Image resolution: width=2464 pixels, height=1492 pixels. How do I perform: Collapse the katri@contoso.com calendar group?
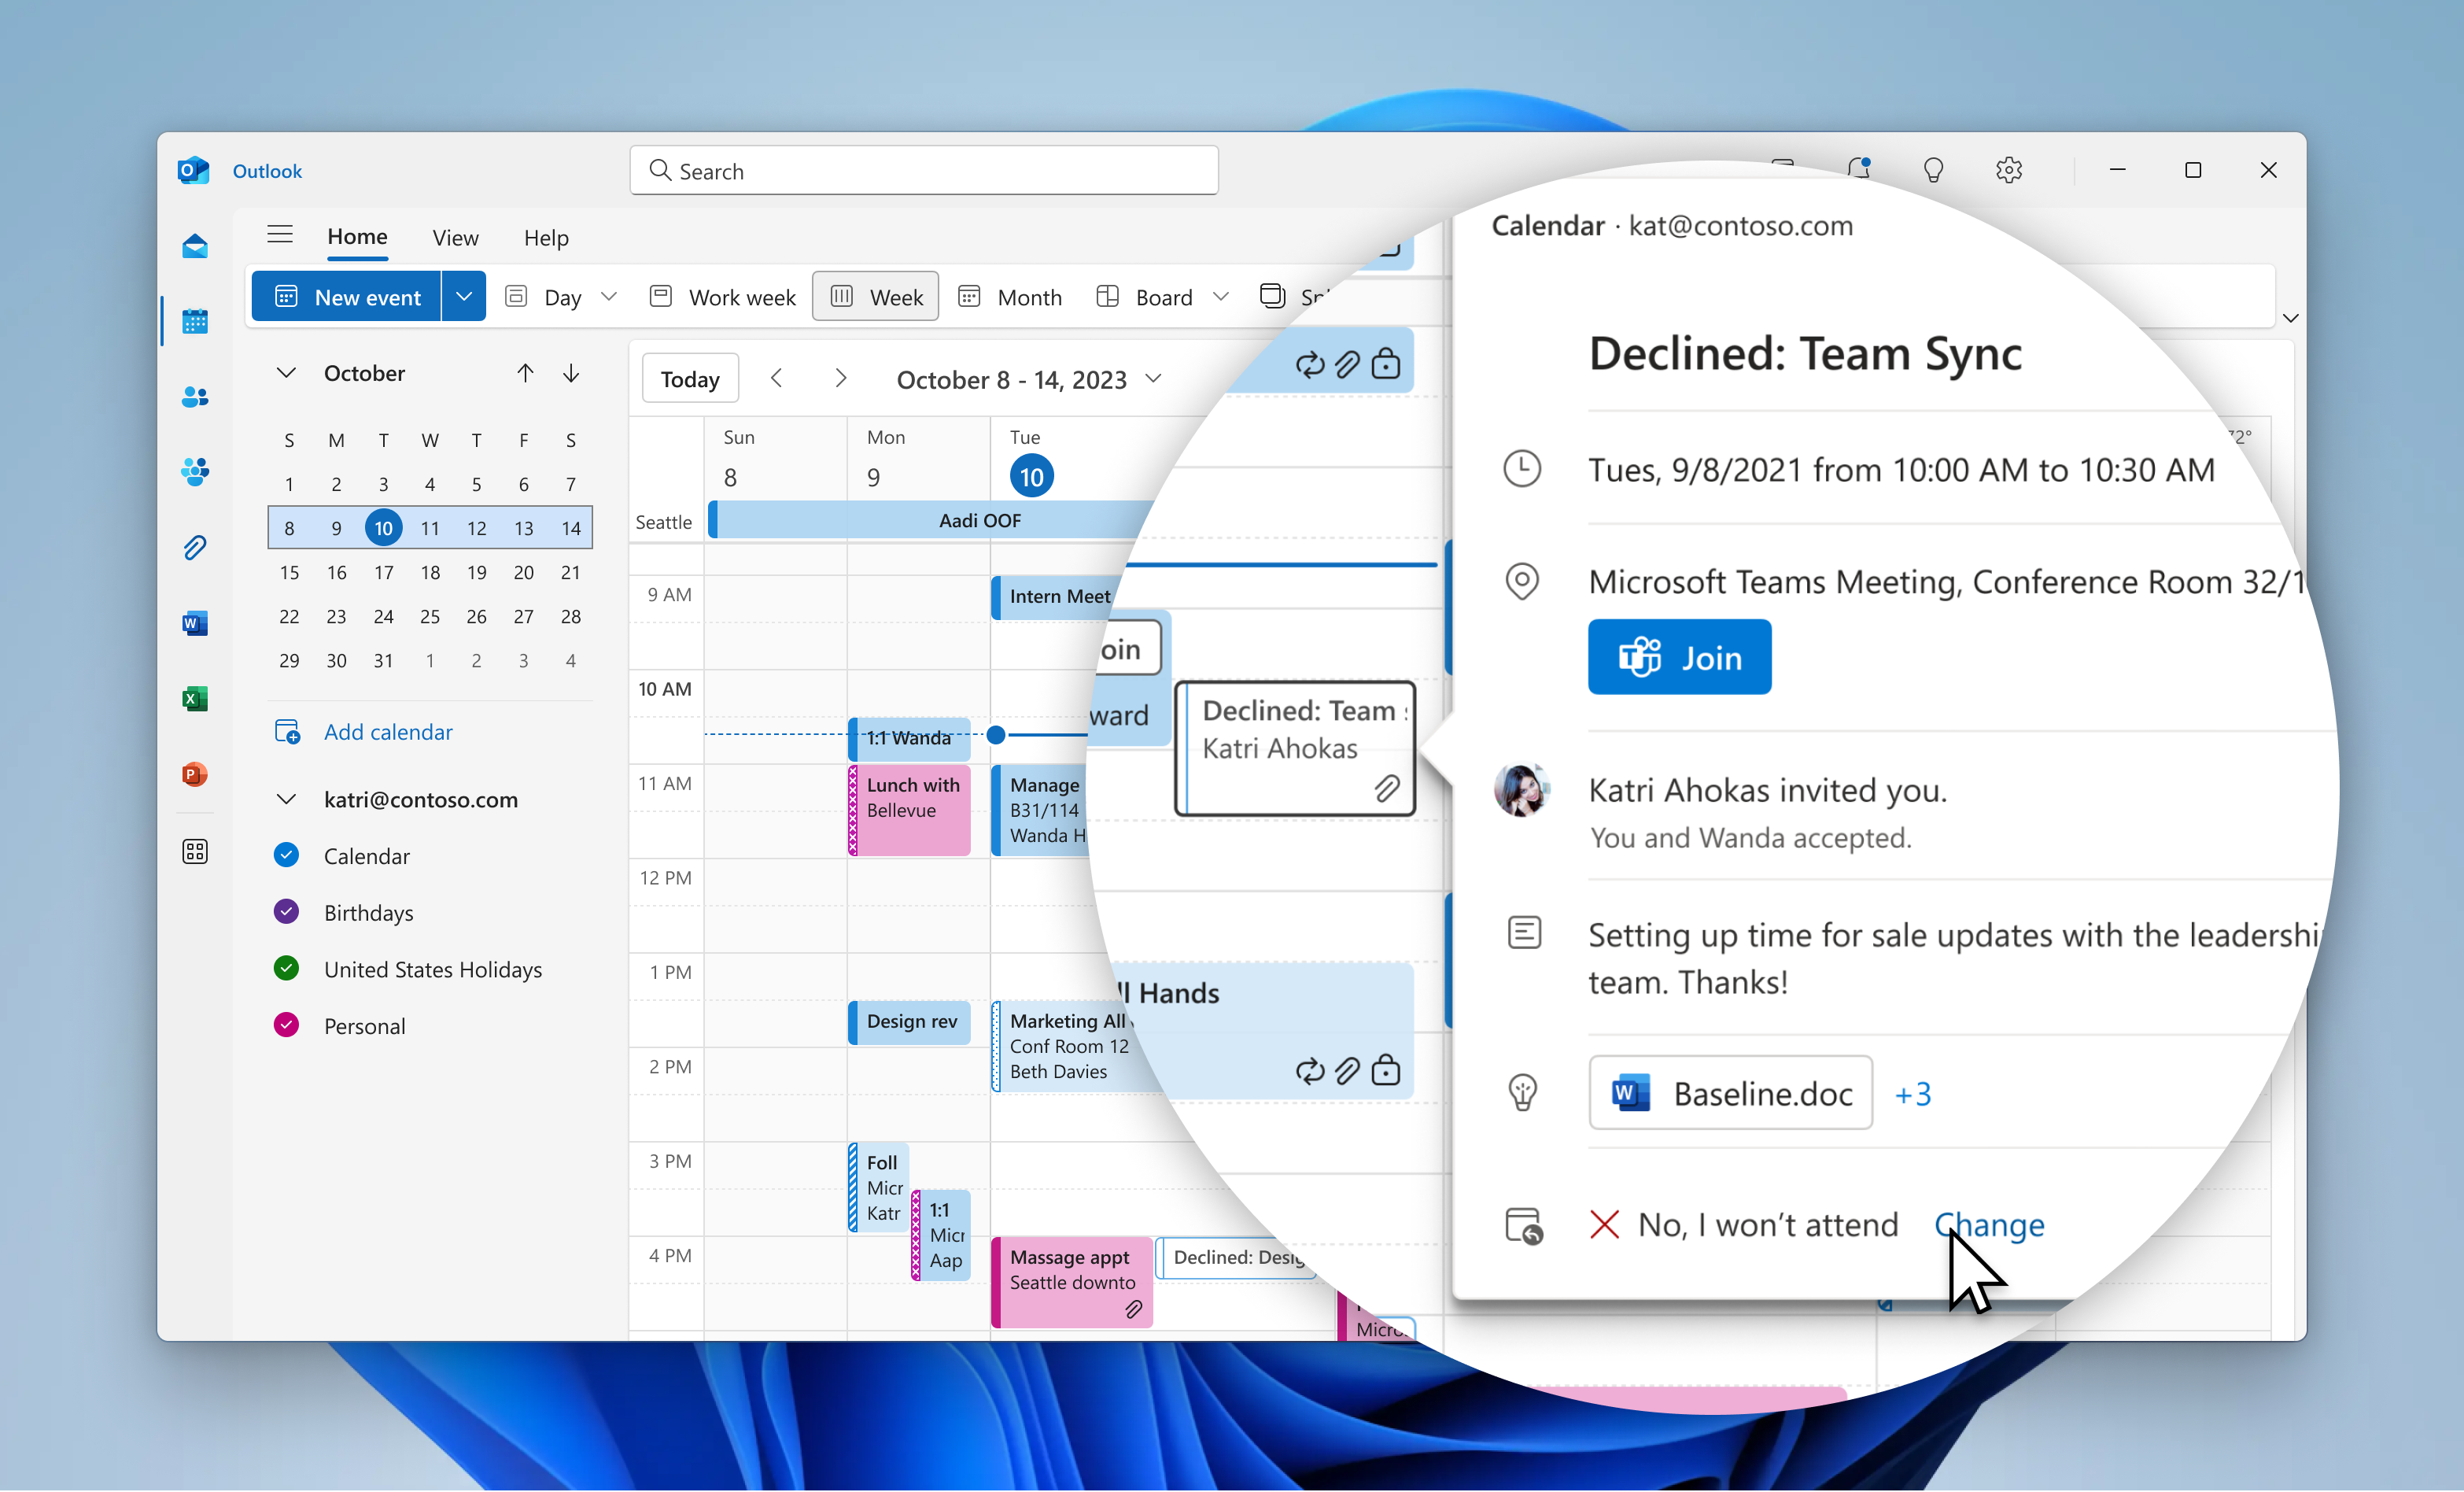(x=286, y=799)
